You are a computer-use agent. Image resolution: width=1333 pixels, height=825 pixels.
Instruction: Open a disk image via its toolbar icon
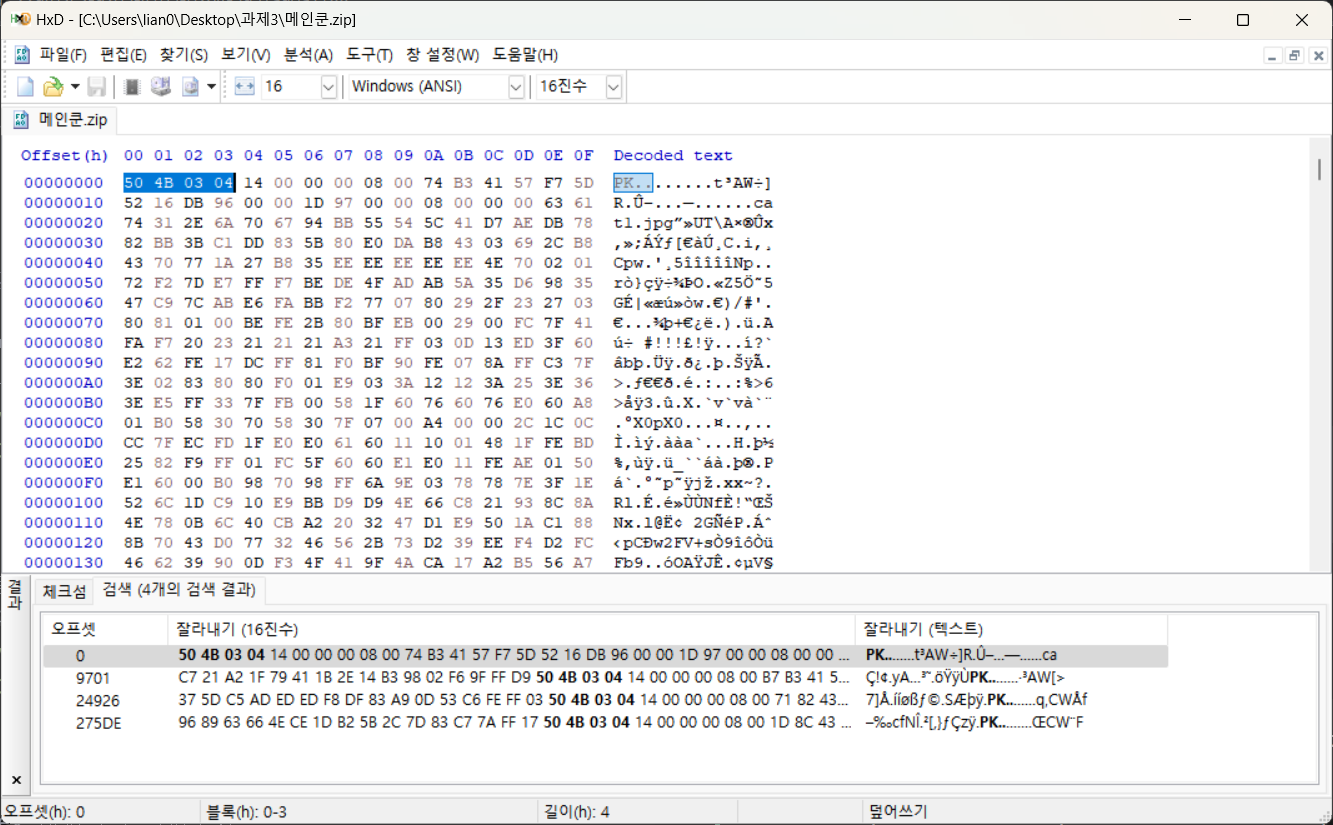point(190,86)
